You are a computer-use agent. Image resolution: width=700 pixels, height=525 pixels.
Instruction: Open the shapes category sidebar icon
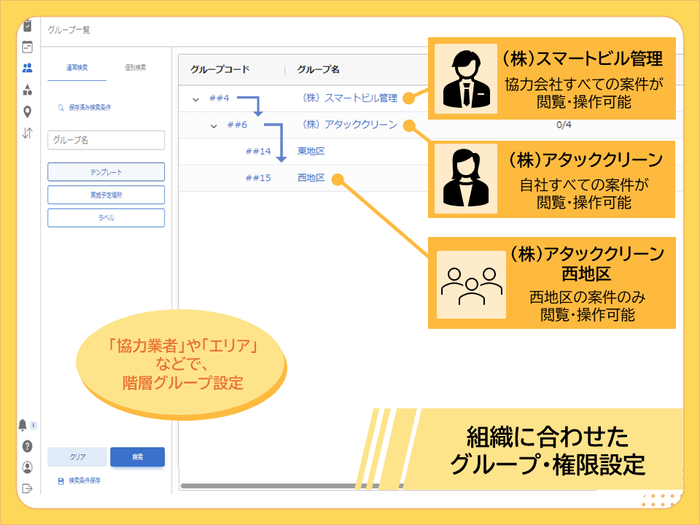[x=27, y=90]
